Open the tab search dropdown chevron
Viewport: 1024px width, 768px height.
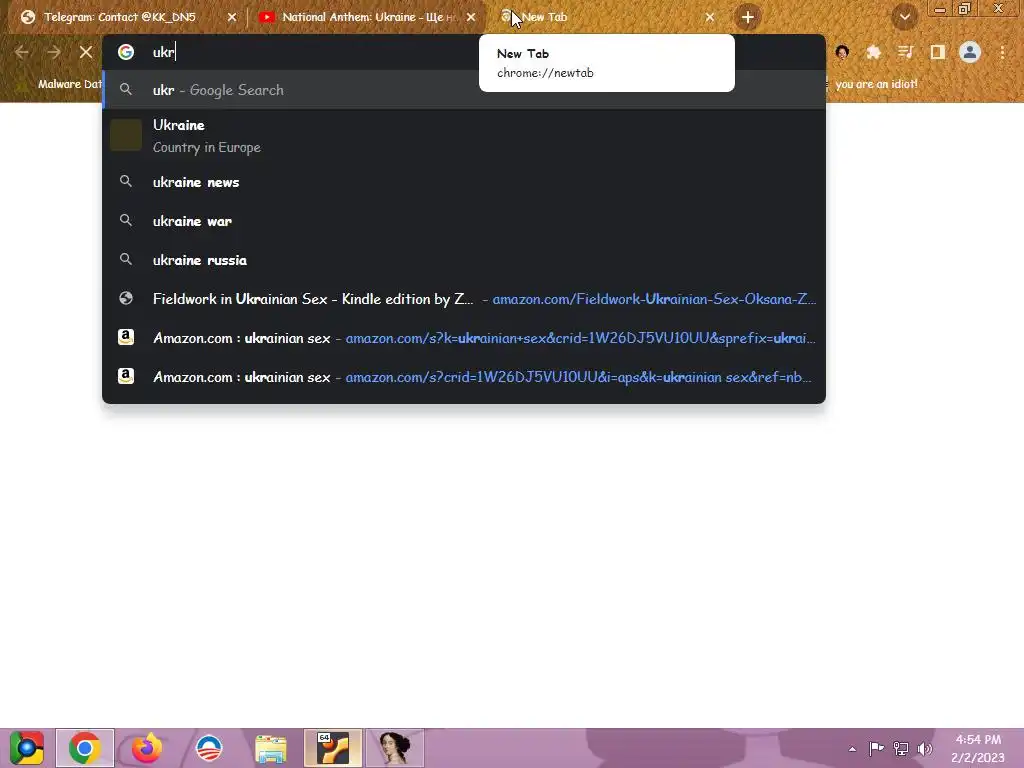tap(904, 17)
